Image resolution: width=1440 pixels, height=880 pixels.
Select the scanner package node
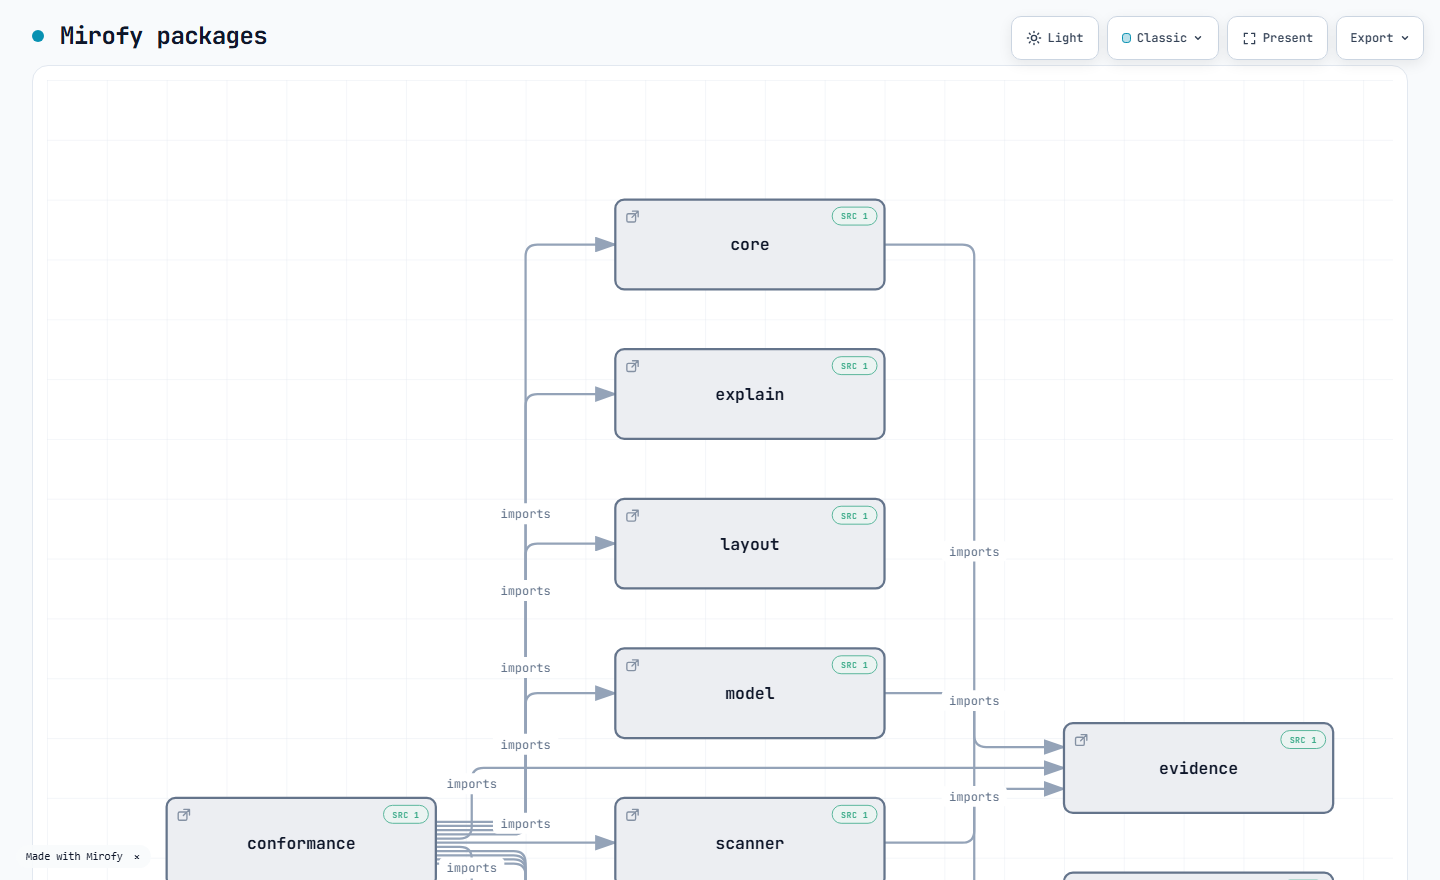(750, 839)
